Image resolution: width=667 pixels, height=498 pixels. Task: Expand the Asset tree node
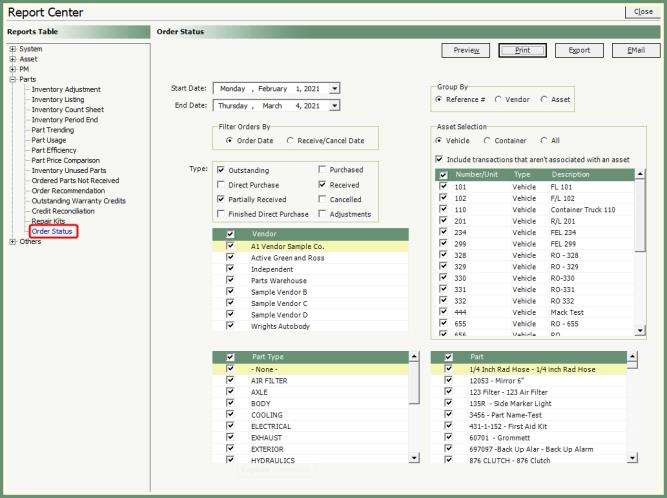coord(12,59)
